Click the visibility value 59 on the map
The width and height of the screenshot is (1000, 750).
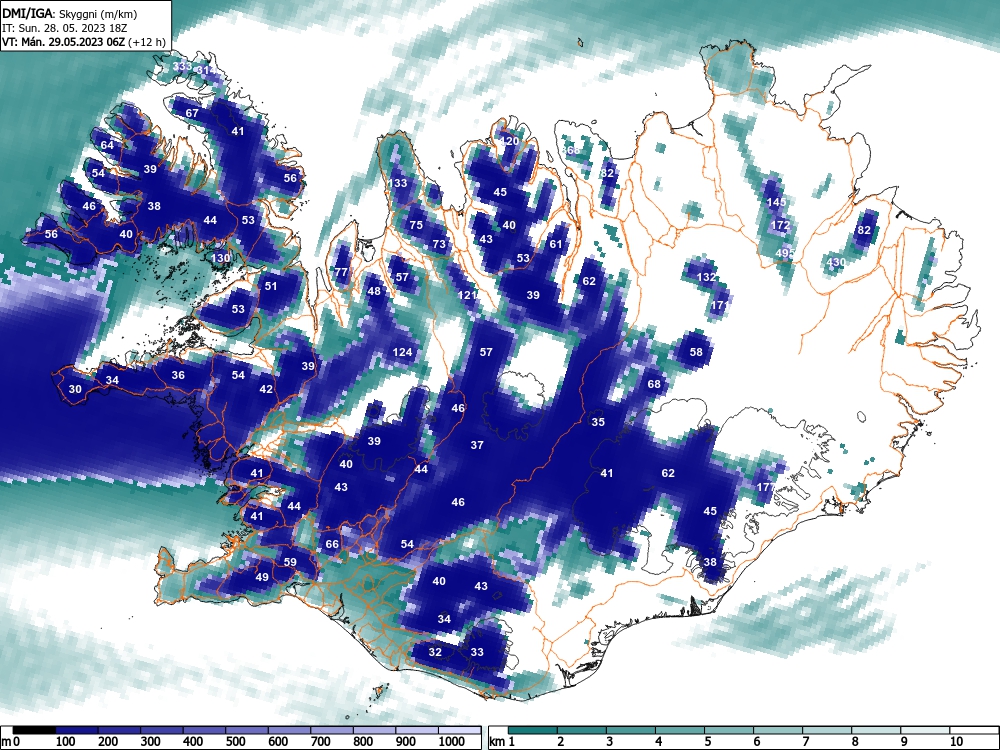pyautogui.click(x=290, y=562)
